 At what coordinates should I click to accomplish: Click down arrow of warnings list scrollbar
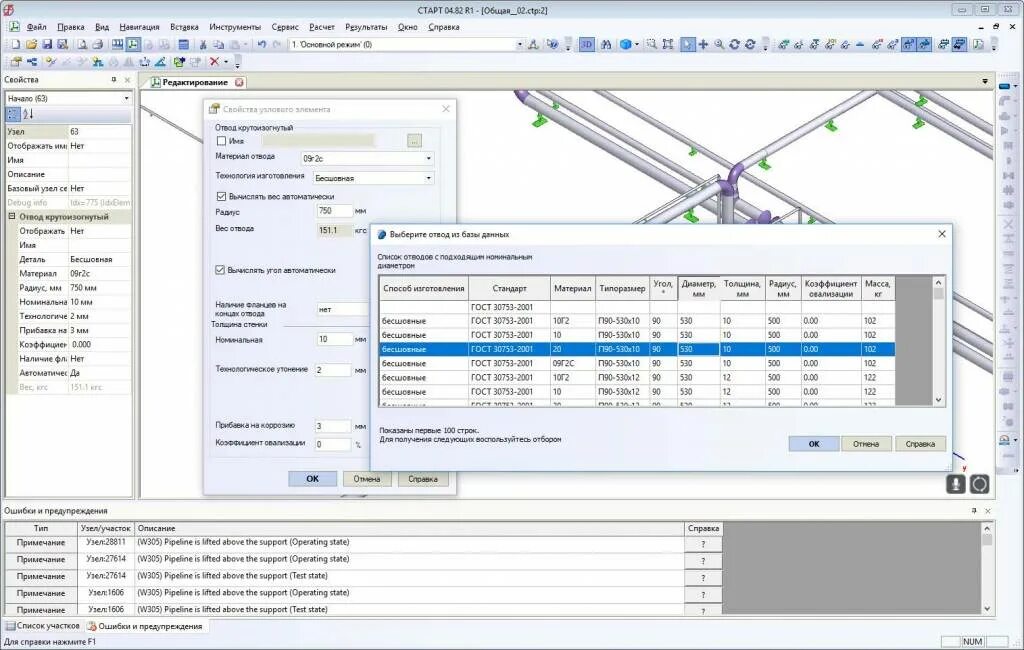tap(987, 608)
